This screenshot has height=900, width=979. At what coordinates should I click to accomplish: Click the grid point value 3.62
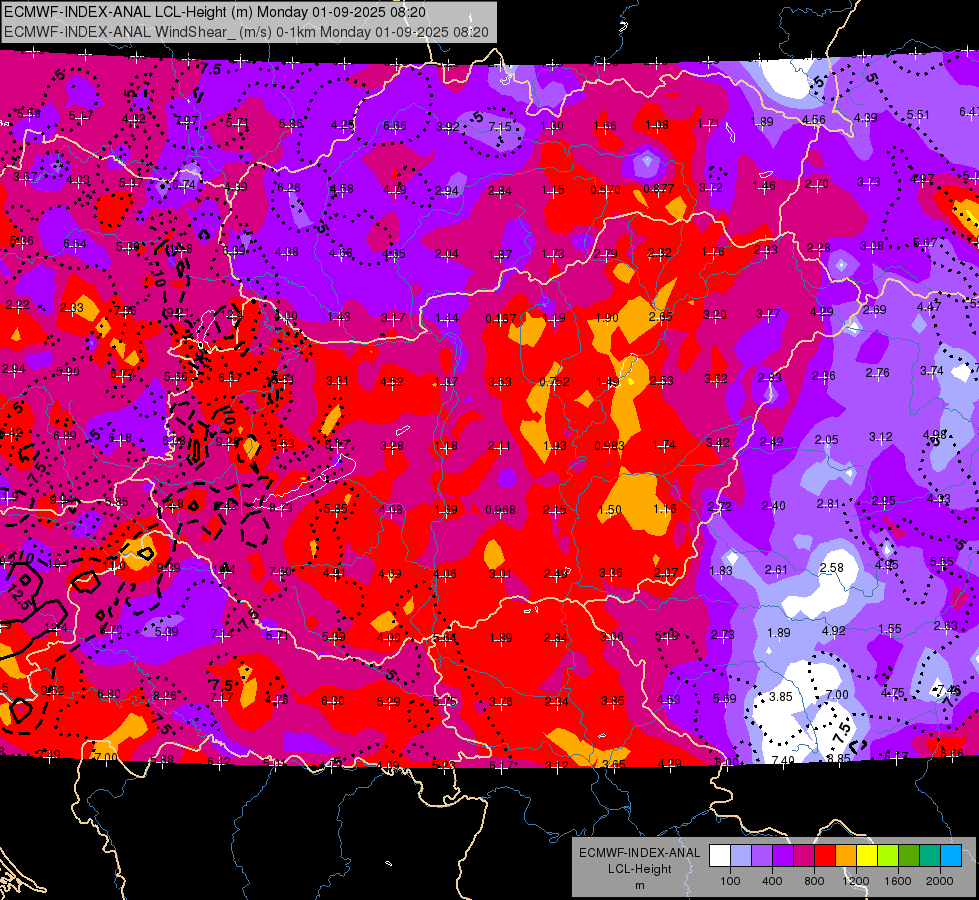click(x=716, y=378)
